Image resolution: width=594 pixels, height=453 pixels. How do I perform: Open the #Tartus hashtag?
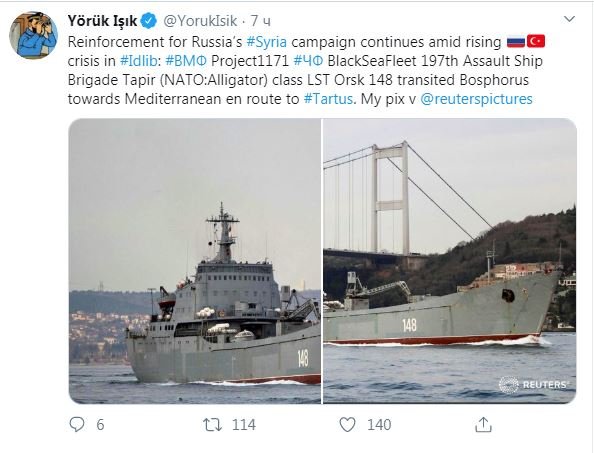328,99
